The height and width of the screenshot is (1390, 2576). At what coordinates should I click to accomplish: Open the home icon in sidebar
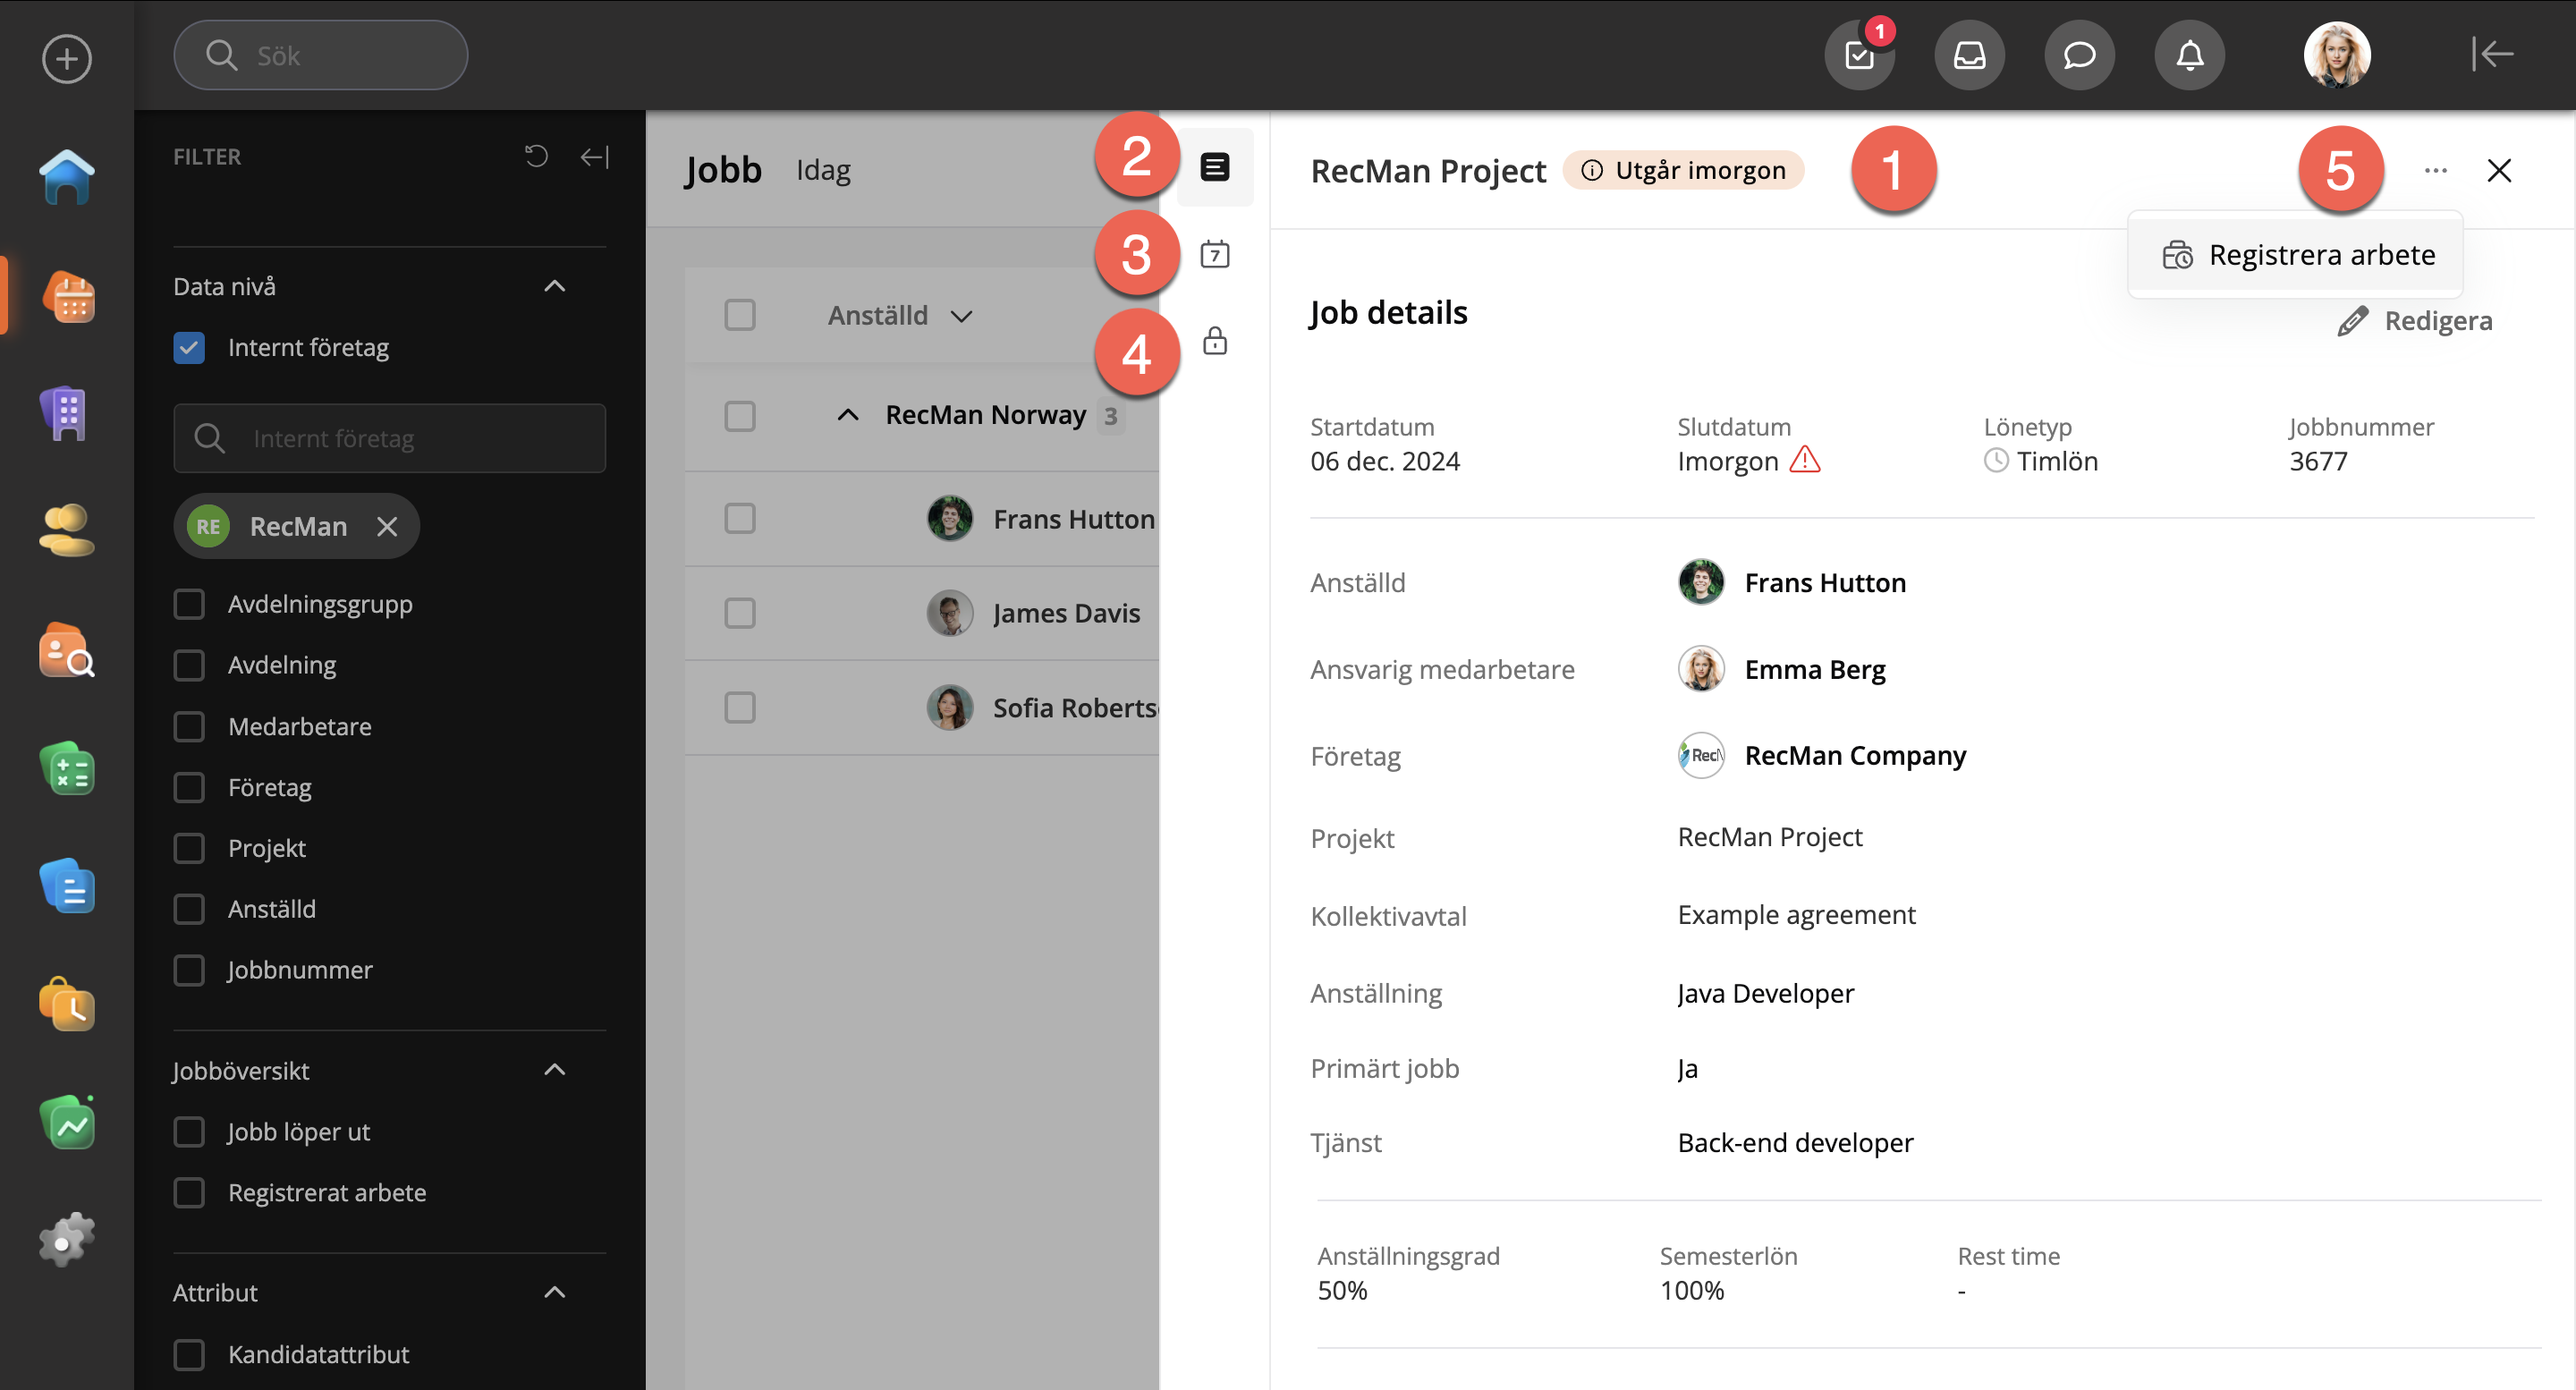67,177
